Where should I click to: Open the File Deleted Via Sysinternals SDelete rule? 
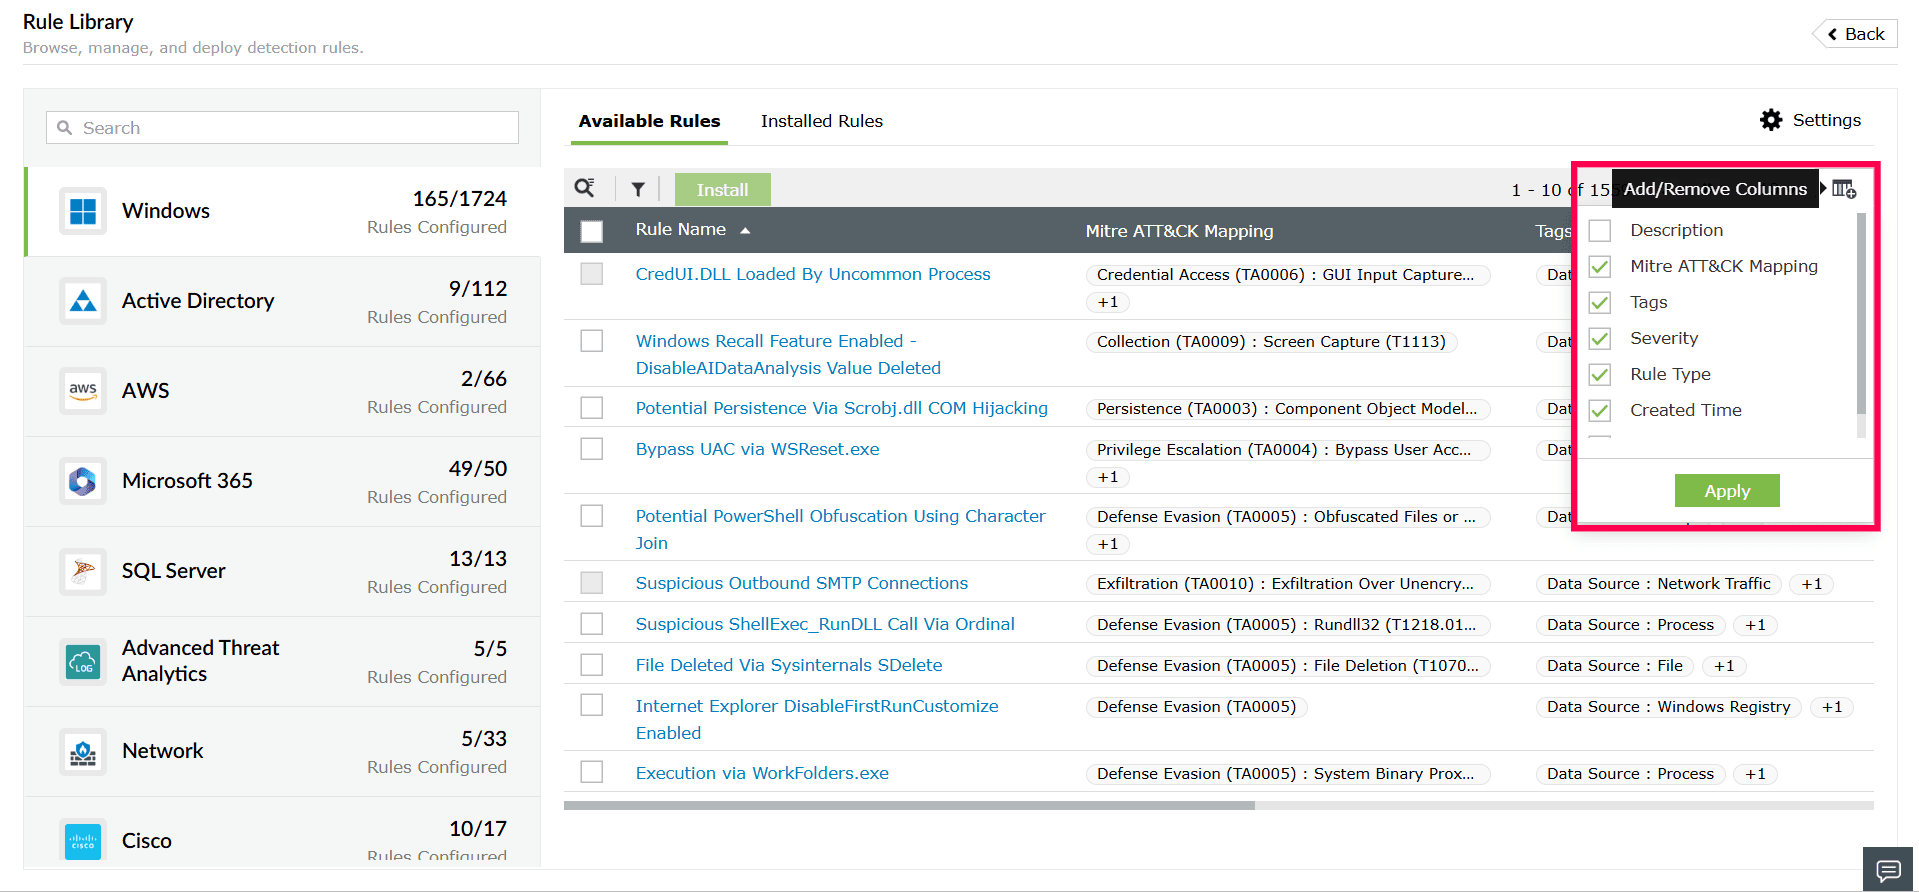click(789, 665)
